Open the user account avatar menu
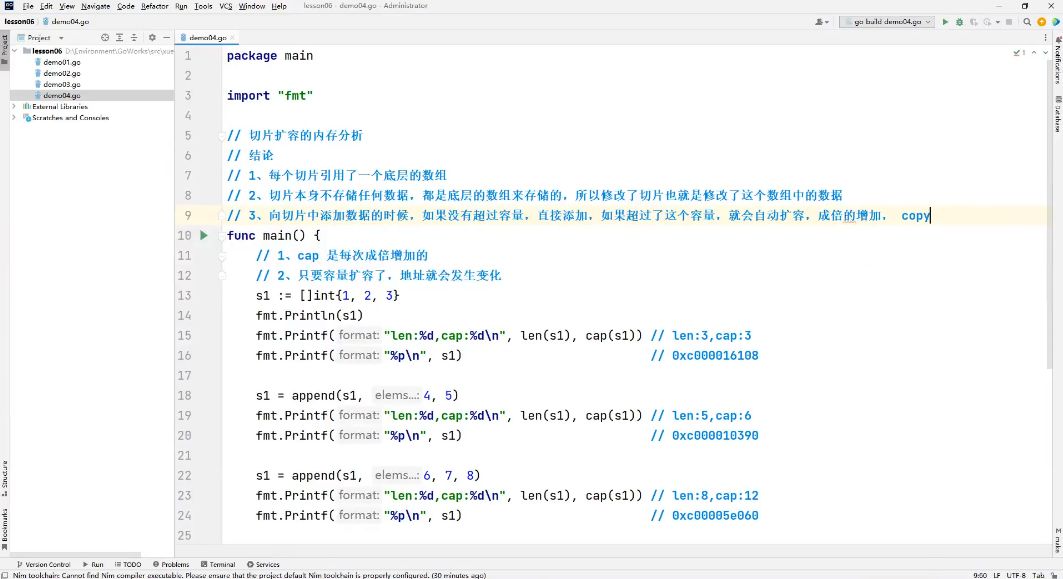This screenshot has width=1063, height=579. (822, 22)
